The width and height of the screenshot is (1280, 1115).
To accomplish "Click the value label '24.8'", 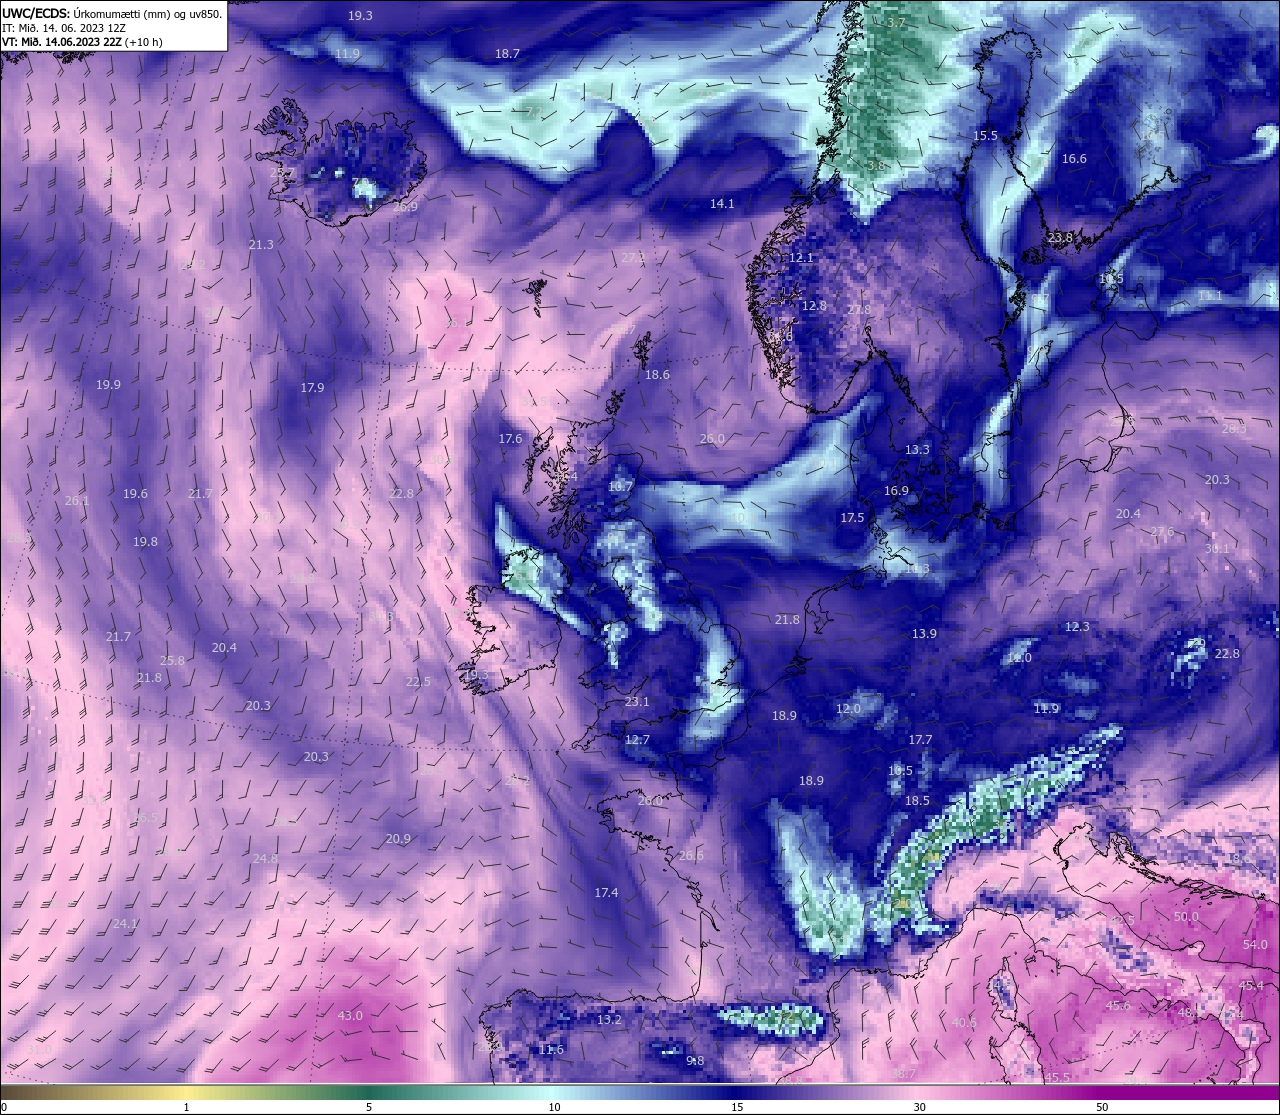I will click(265, 859).
